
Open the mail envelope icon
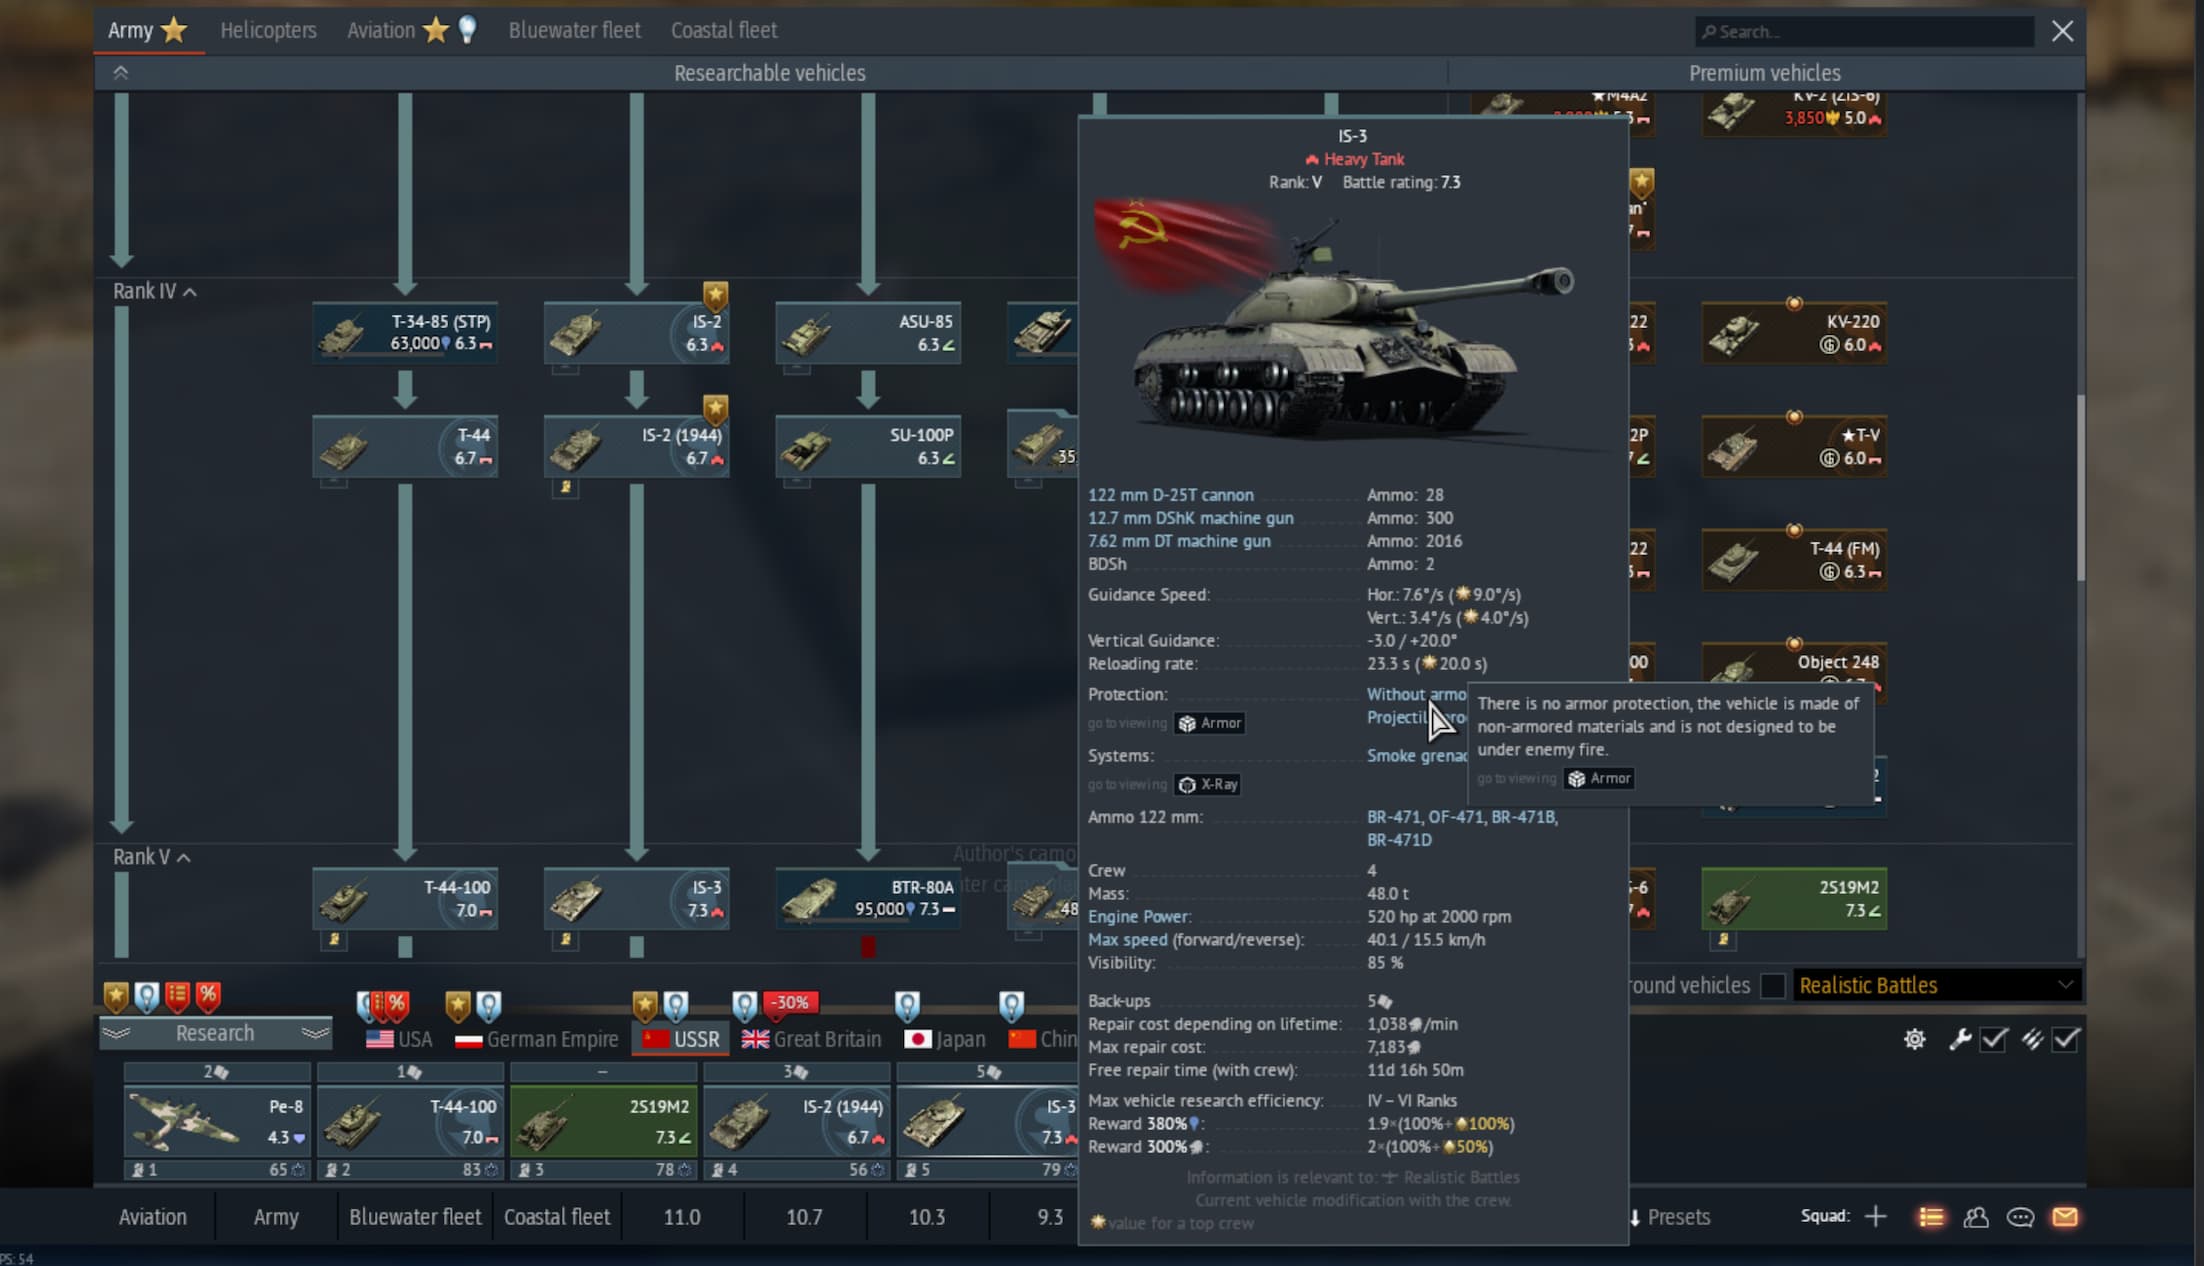(2065, 1217)
